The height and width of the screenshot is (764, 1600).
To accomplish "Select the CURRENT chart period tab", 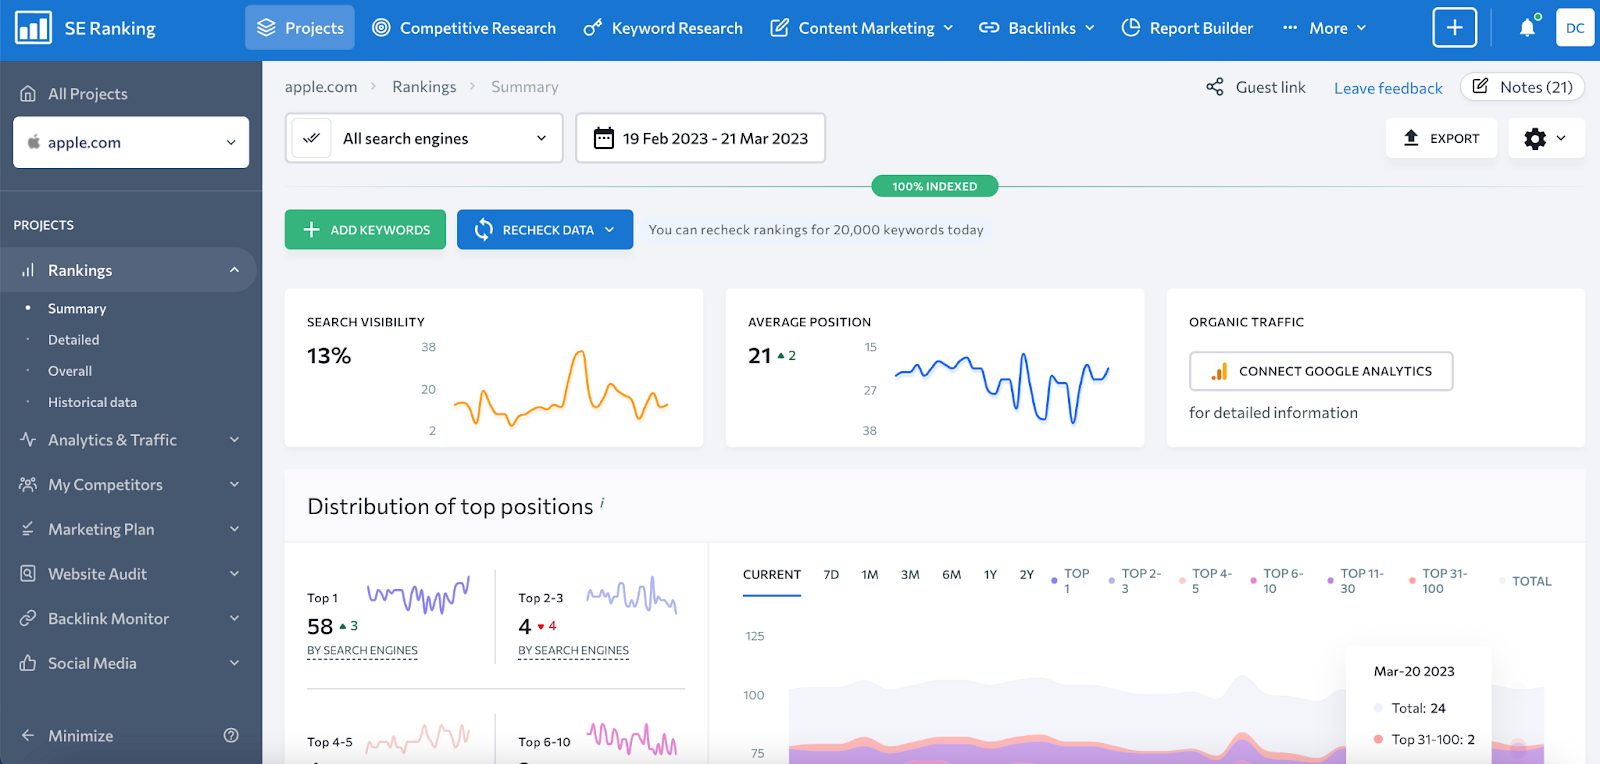I will pyautogui.click(x=772, y=575).
